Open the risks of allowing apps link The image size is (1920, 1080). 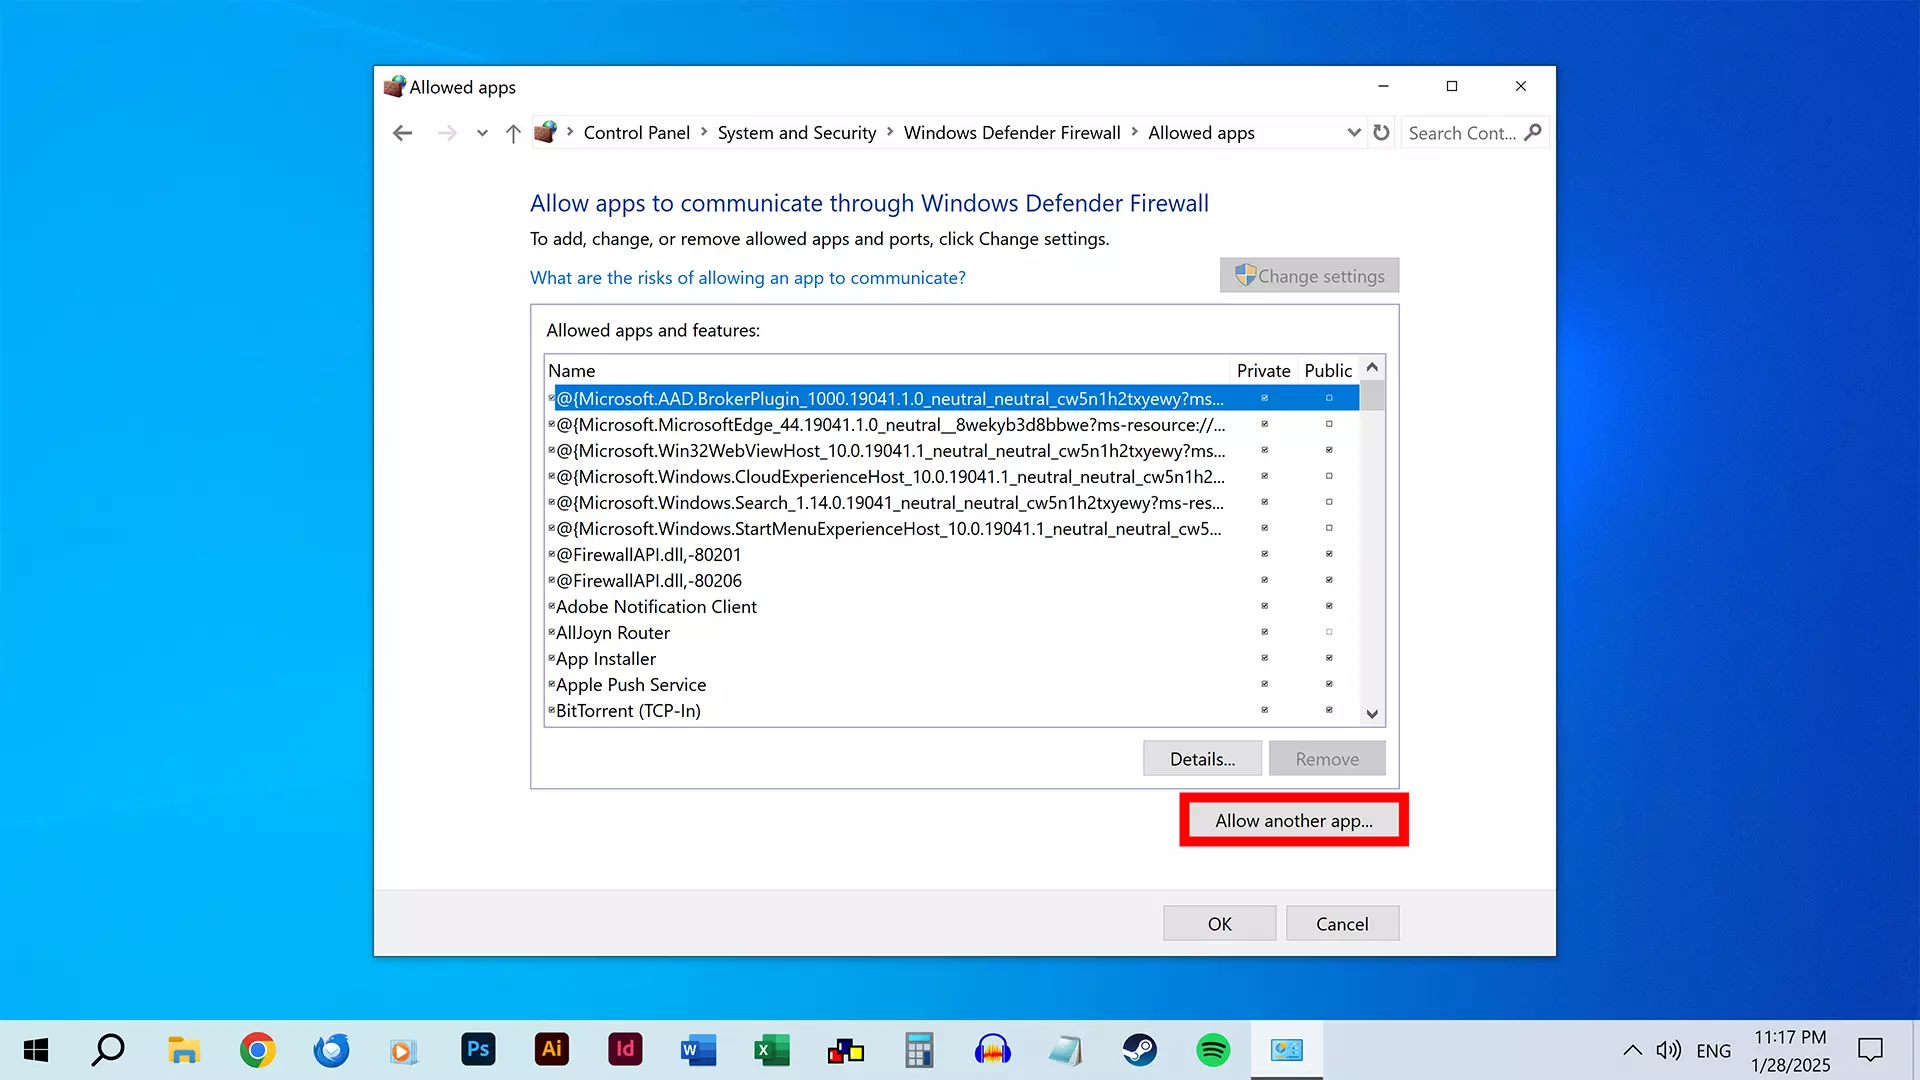pyautogui.click(x=747, y=278)
